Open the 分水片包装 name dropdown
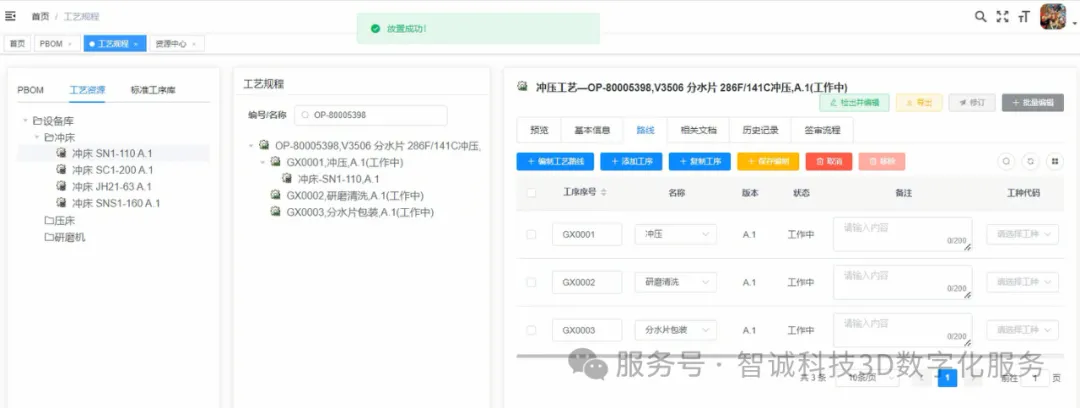Image resolution: width=1080 pixels, height=408 pixels. pyautogui.click(x=675, y=330)
